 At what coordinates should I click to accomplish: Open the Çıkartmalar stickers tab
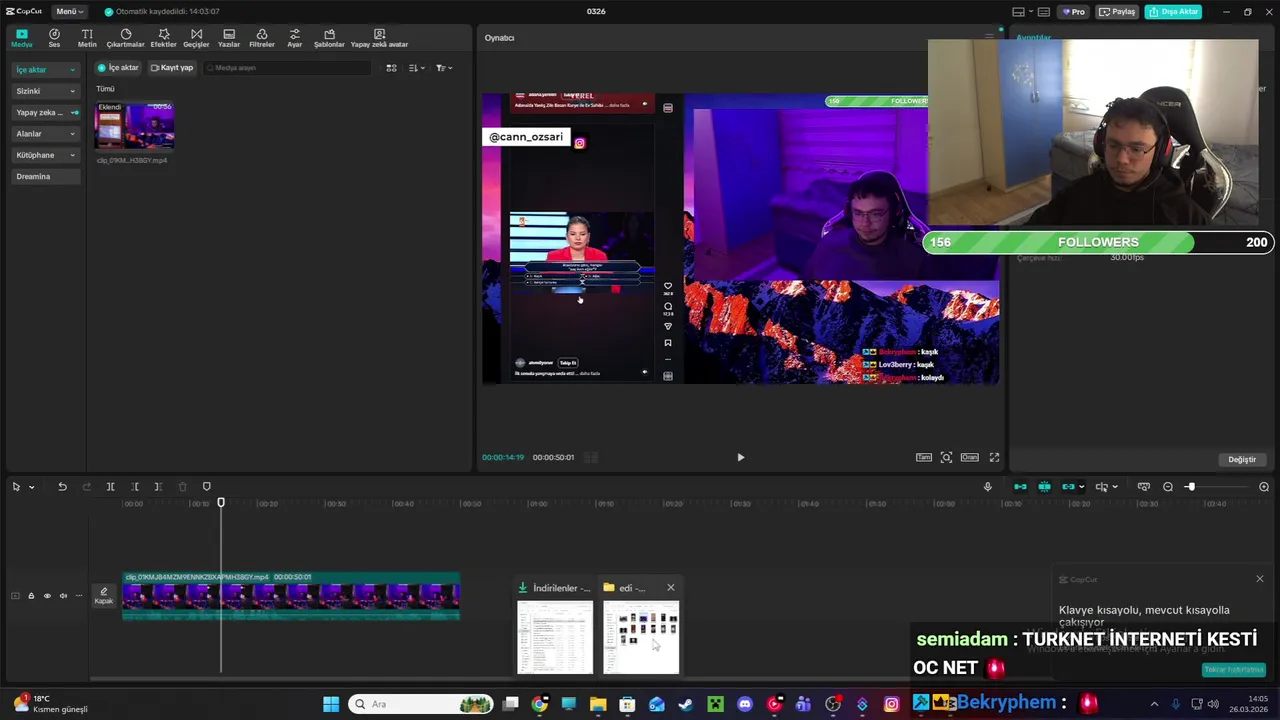click(x=126, y=38)
